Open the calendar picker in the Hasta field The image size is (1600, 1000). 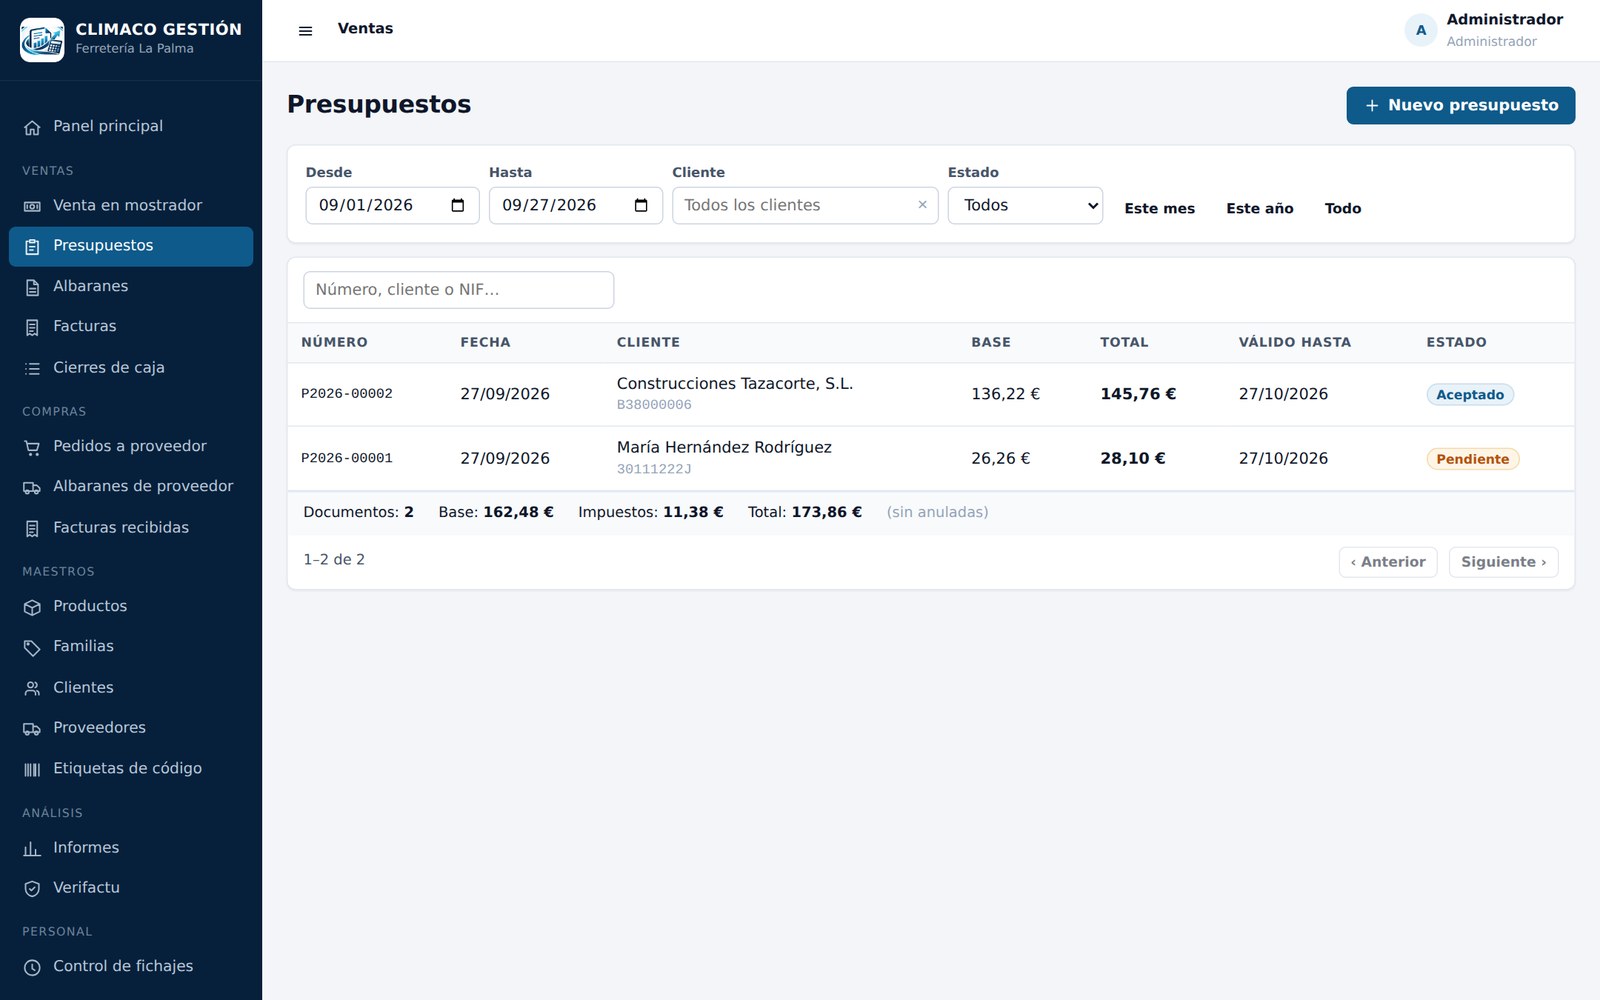[x=641, y=206]
